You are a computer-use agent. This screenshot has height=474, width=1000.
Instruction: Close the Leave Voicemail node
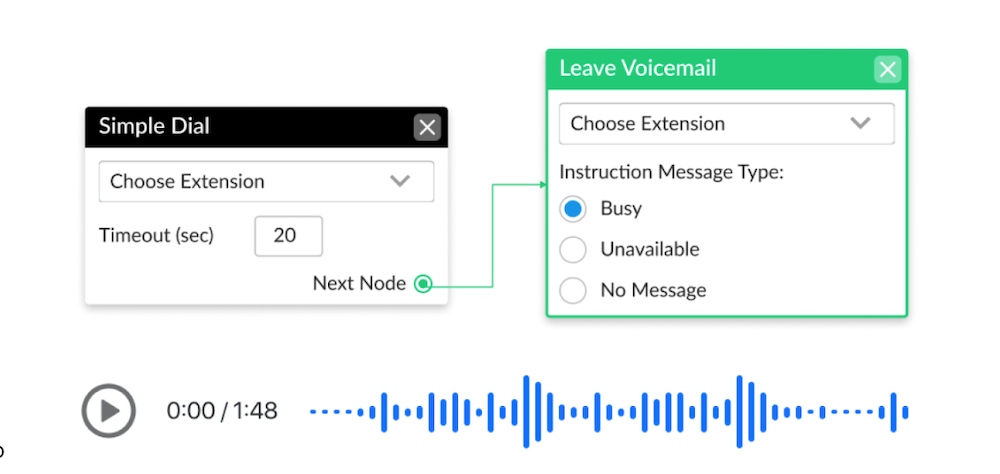pos(887,69)
